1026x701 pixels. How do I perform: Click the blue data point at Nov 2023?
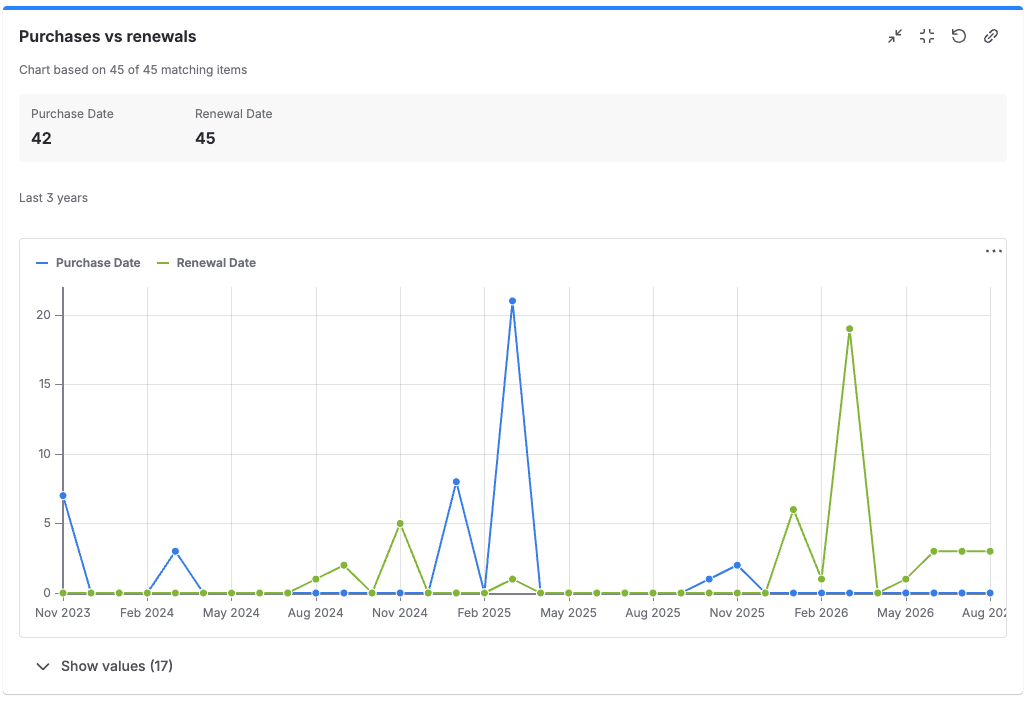(x=63, y=495)
